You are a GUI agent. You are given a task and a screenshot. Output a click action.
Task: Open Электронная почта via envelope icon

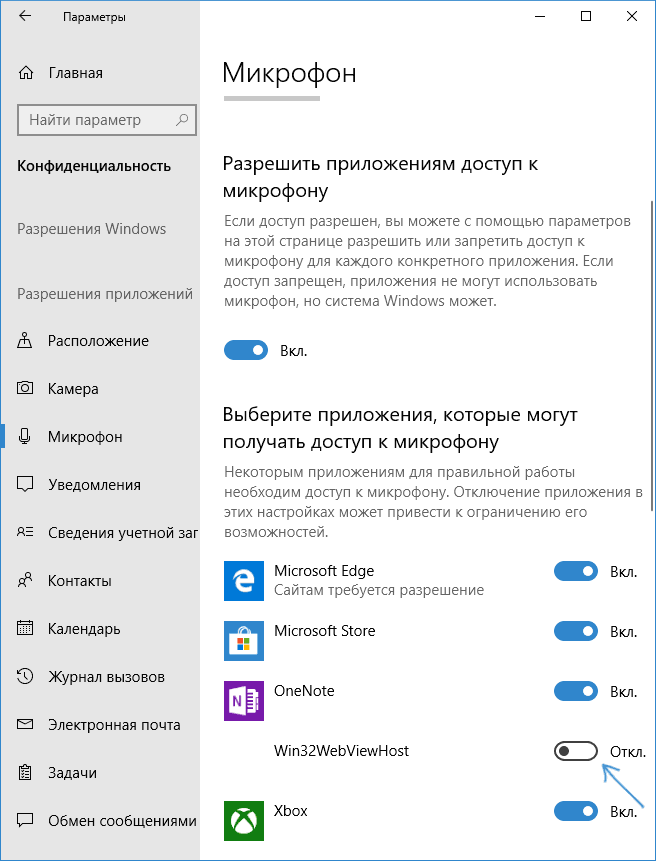[24, 724]
